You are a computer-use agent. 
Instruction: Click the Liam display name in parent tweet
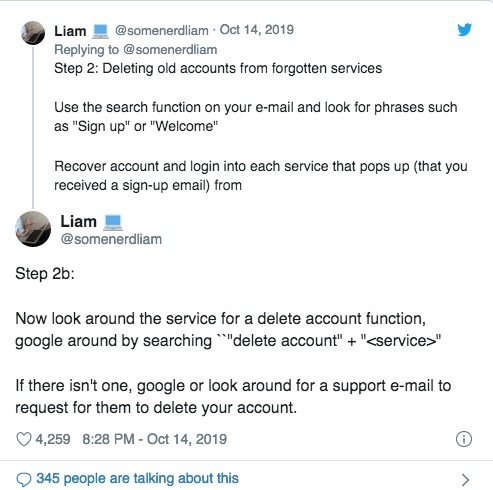pyautogui.click(x=70, y=31)
